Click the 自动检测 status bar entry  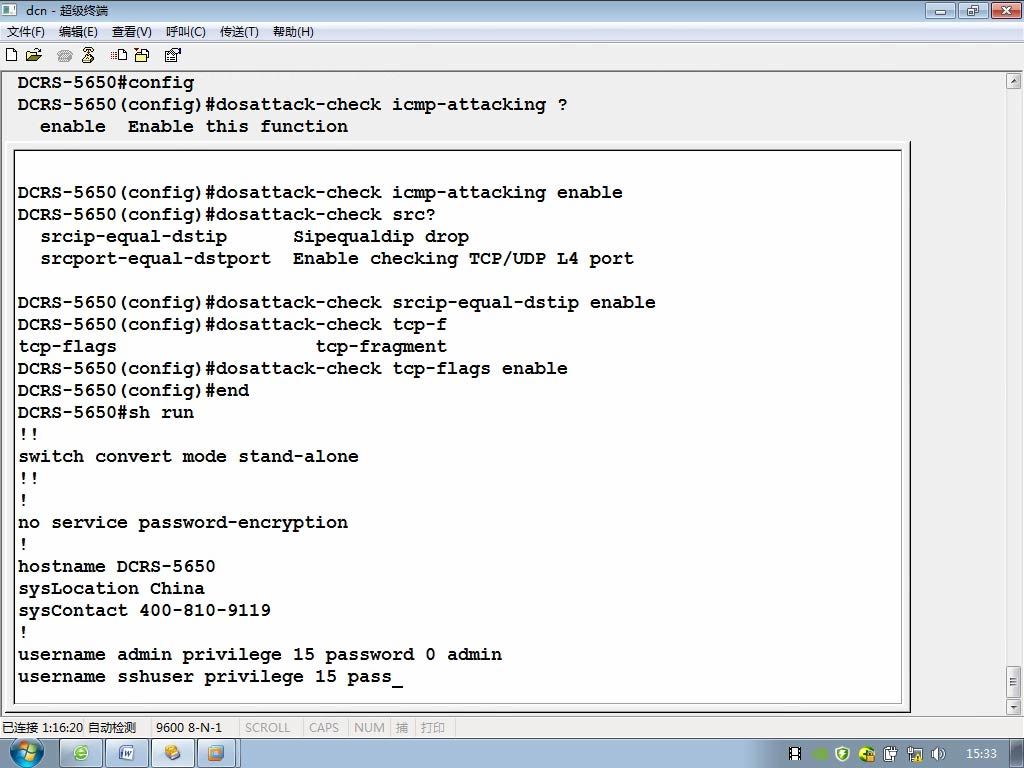[112, 727]
